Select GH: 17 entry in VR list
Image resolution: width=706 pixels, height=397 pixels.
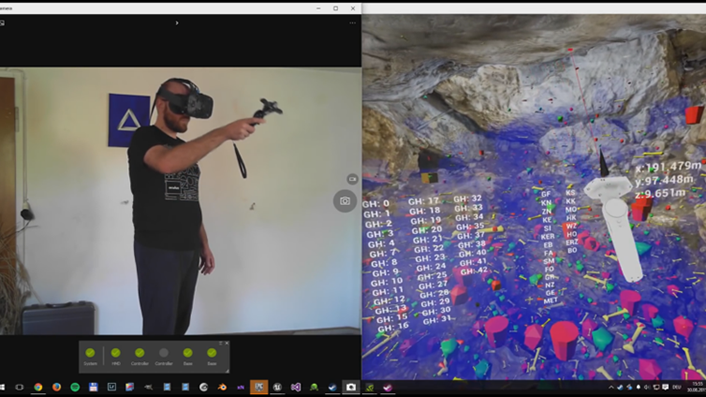pyautogui.click(x=423, y=201)
